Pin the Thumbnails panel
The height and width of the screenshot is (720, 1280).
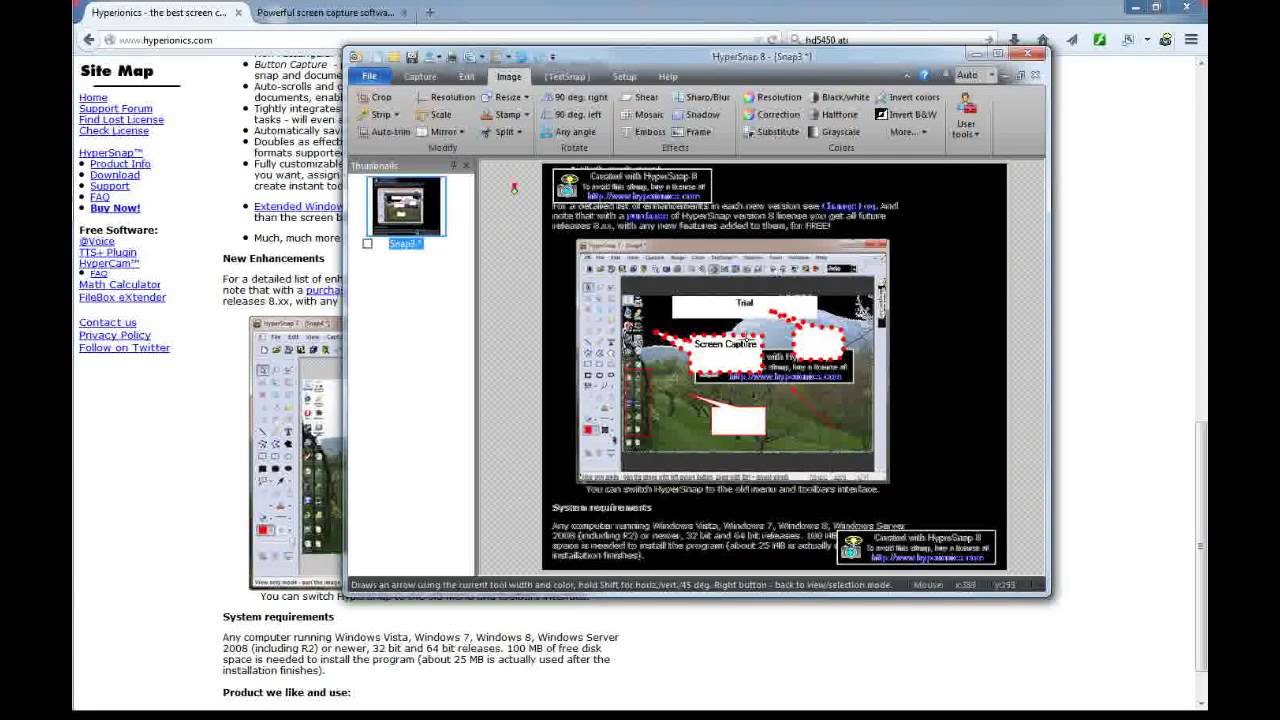click(x=453, y=165)
